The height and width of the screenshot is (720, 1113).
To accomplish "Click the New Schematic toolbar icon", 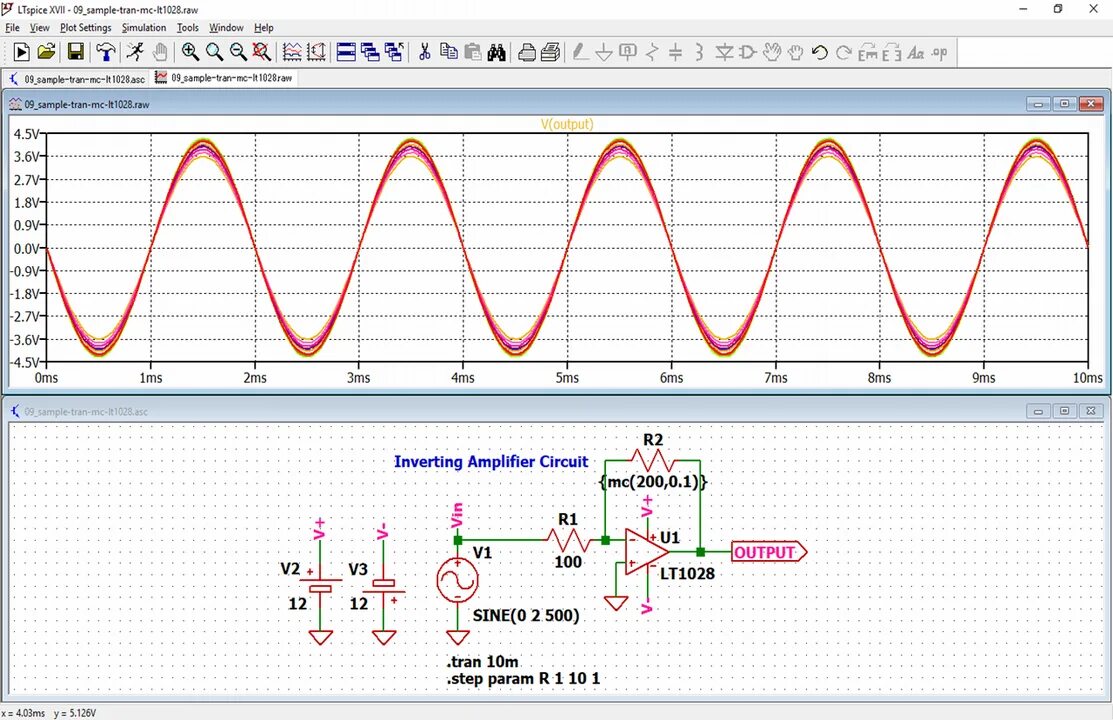I will [x=21, y=52].
